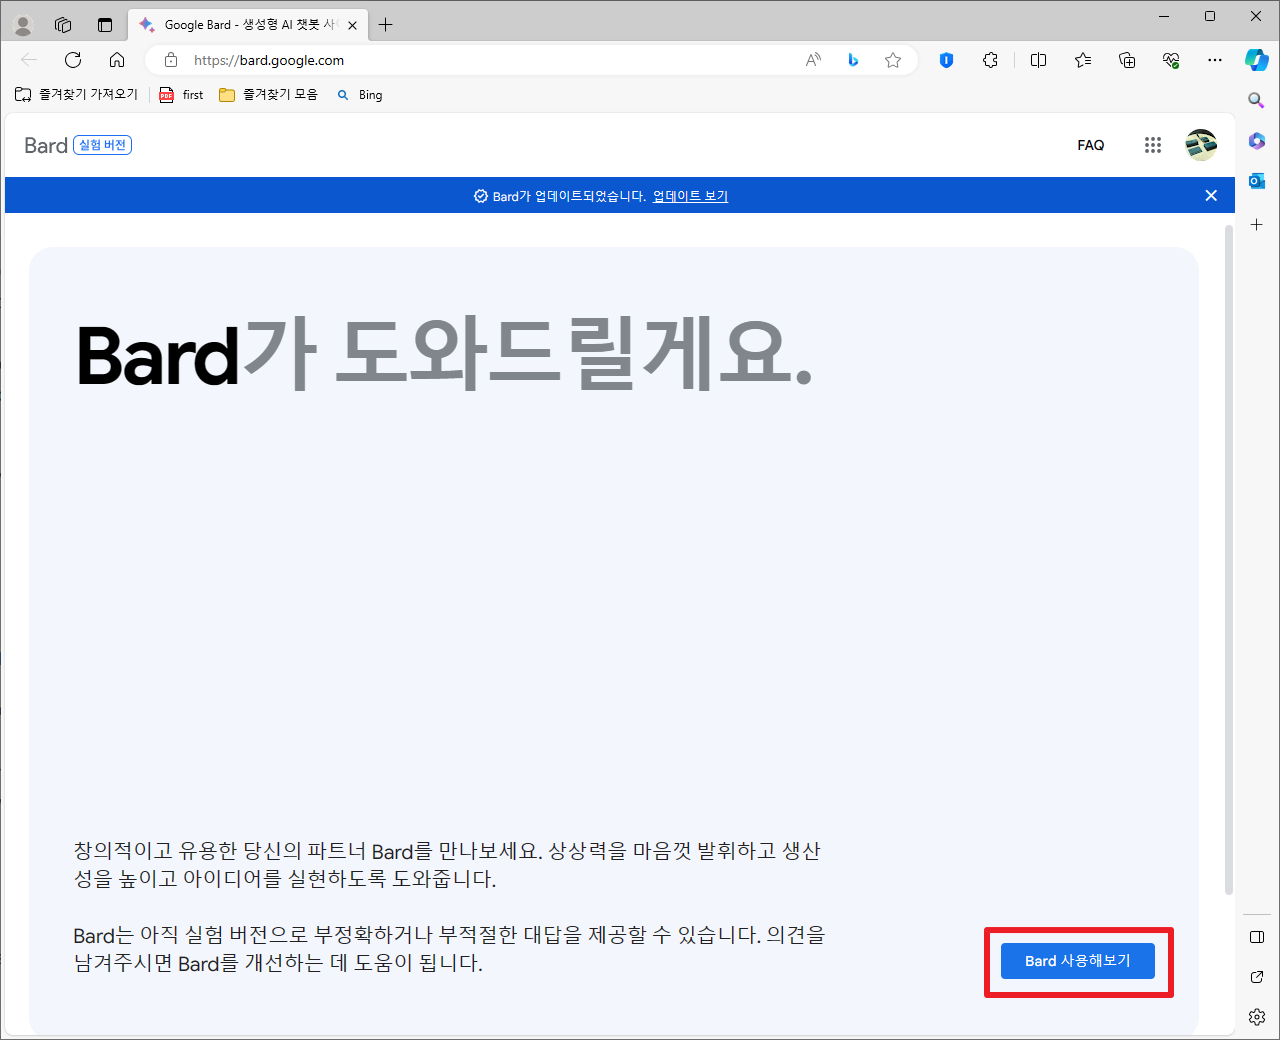Image resolution: width=1280 pixels, height=1040 pixels.
Task: Click the Bard logo in header
Action: [x=46, y=145]
